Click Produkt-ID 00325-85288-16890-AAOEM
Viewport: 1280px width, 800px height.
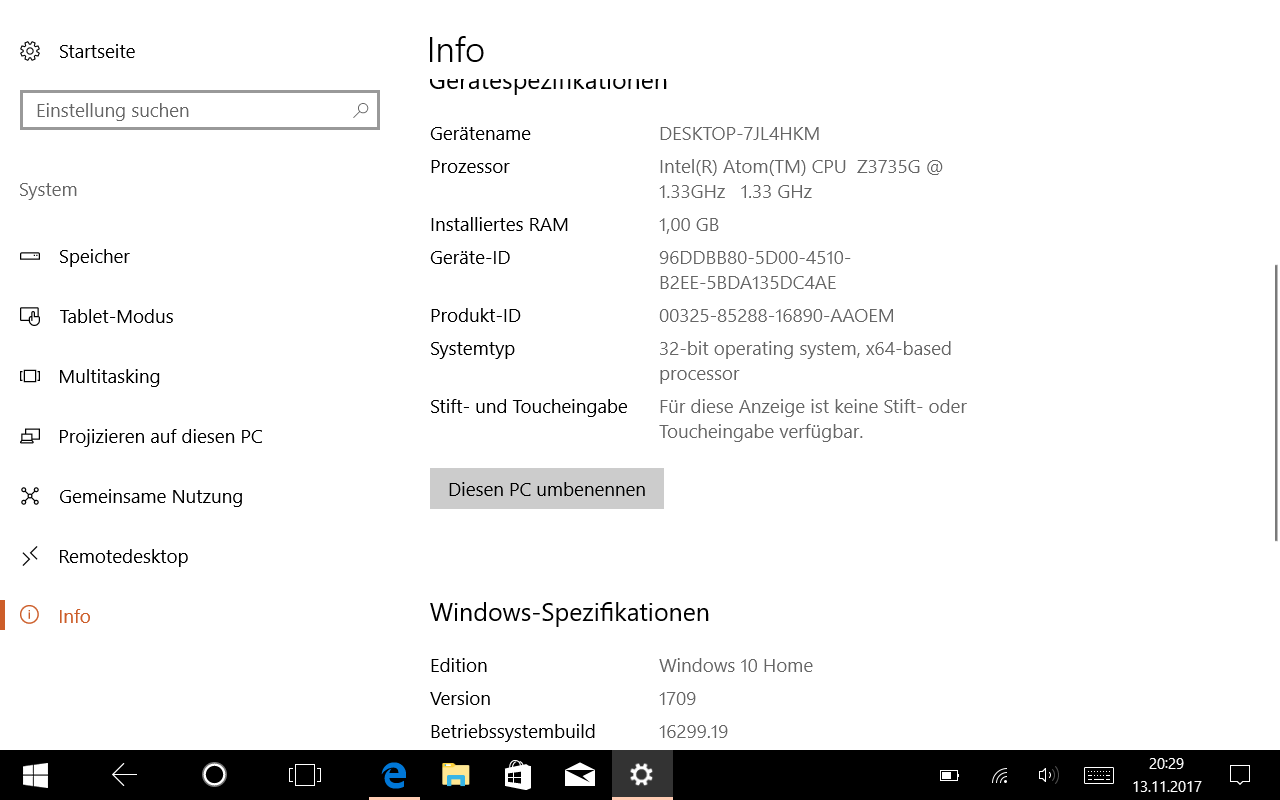(776, 316)
